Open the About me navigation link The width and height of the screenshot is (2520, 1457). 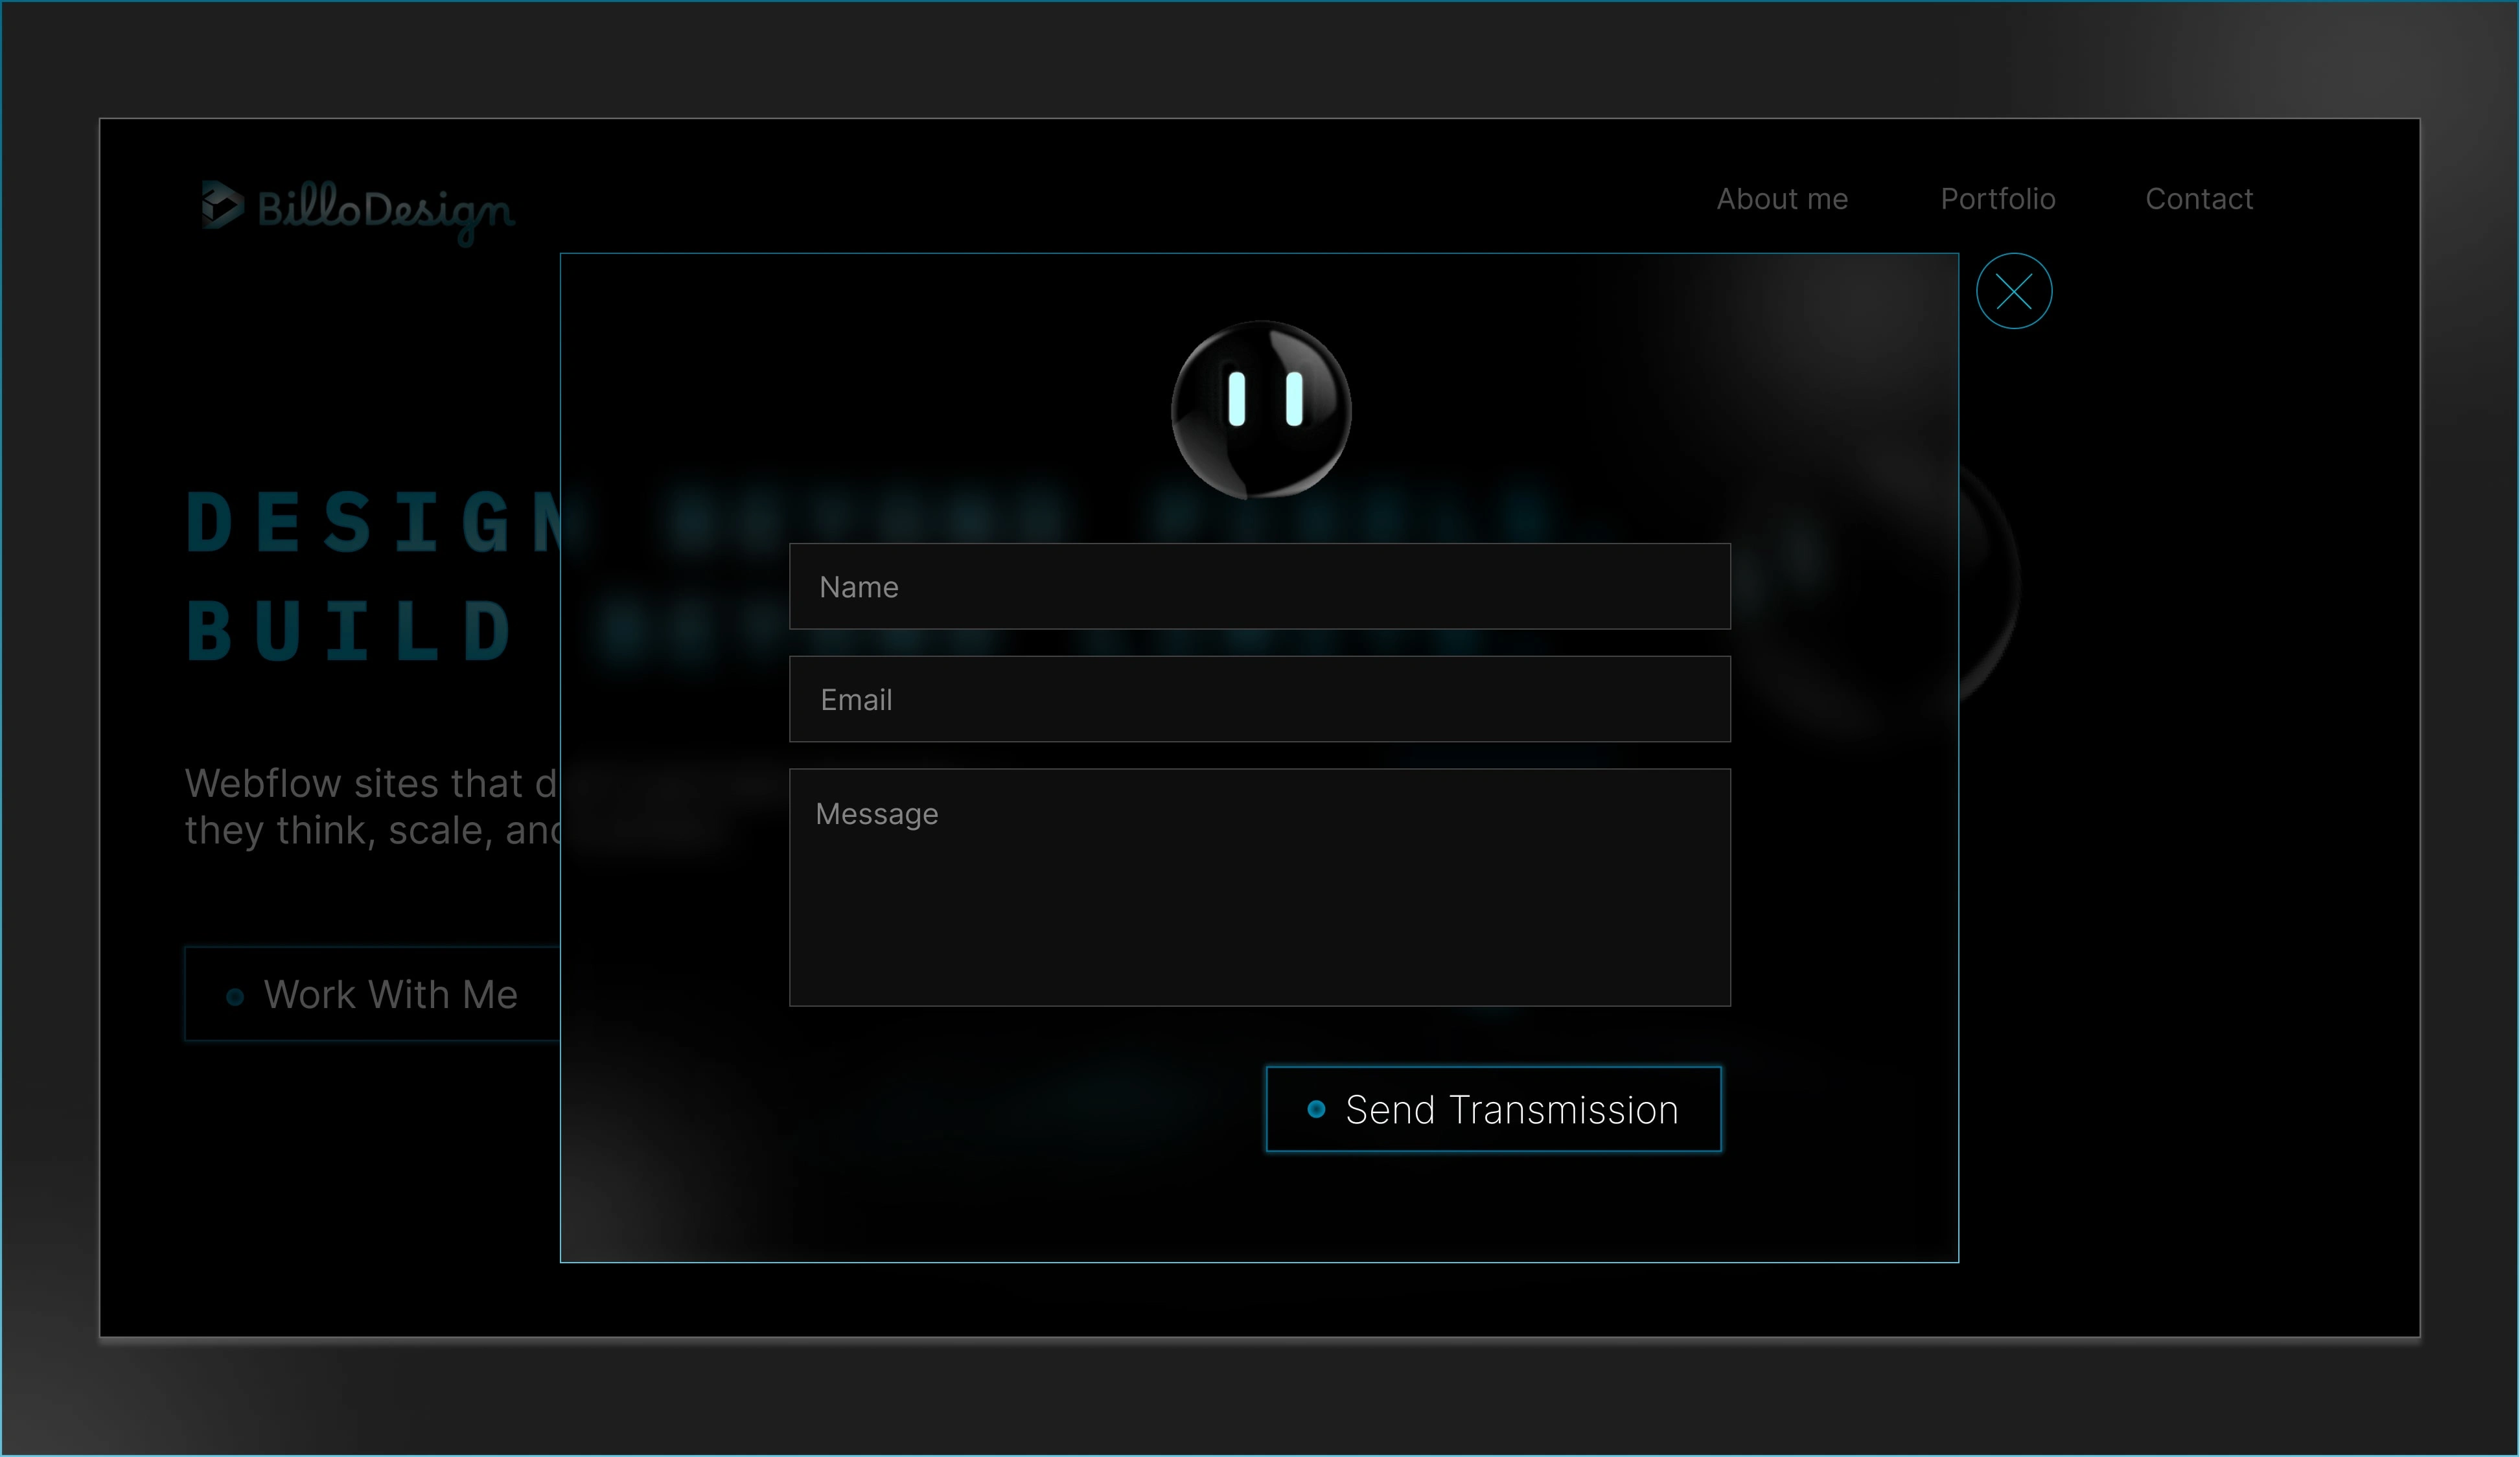click(x=1782, y=198)
